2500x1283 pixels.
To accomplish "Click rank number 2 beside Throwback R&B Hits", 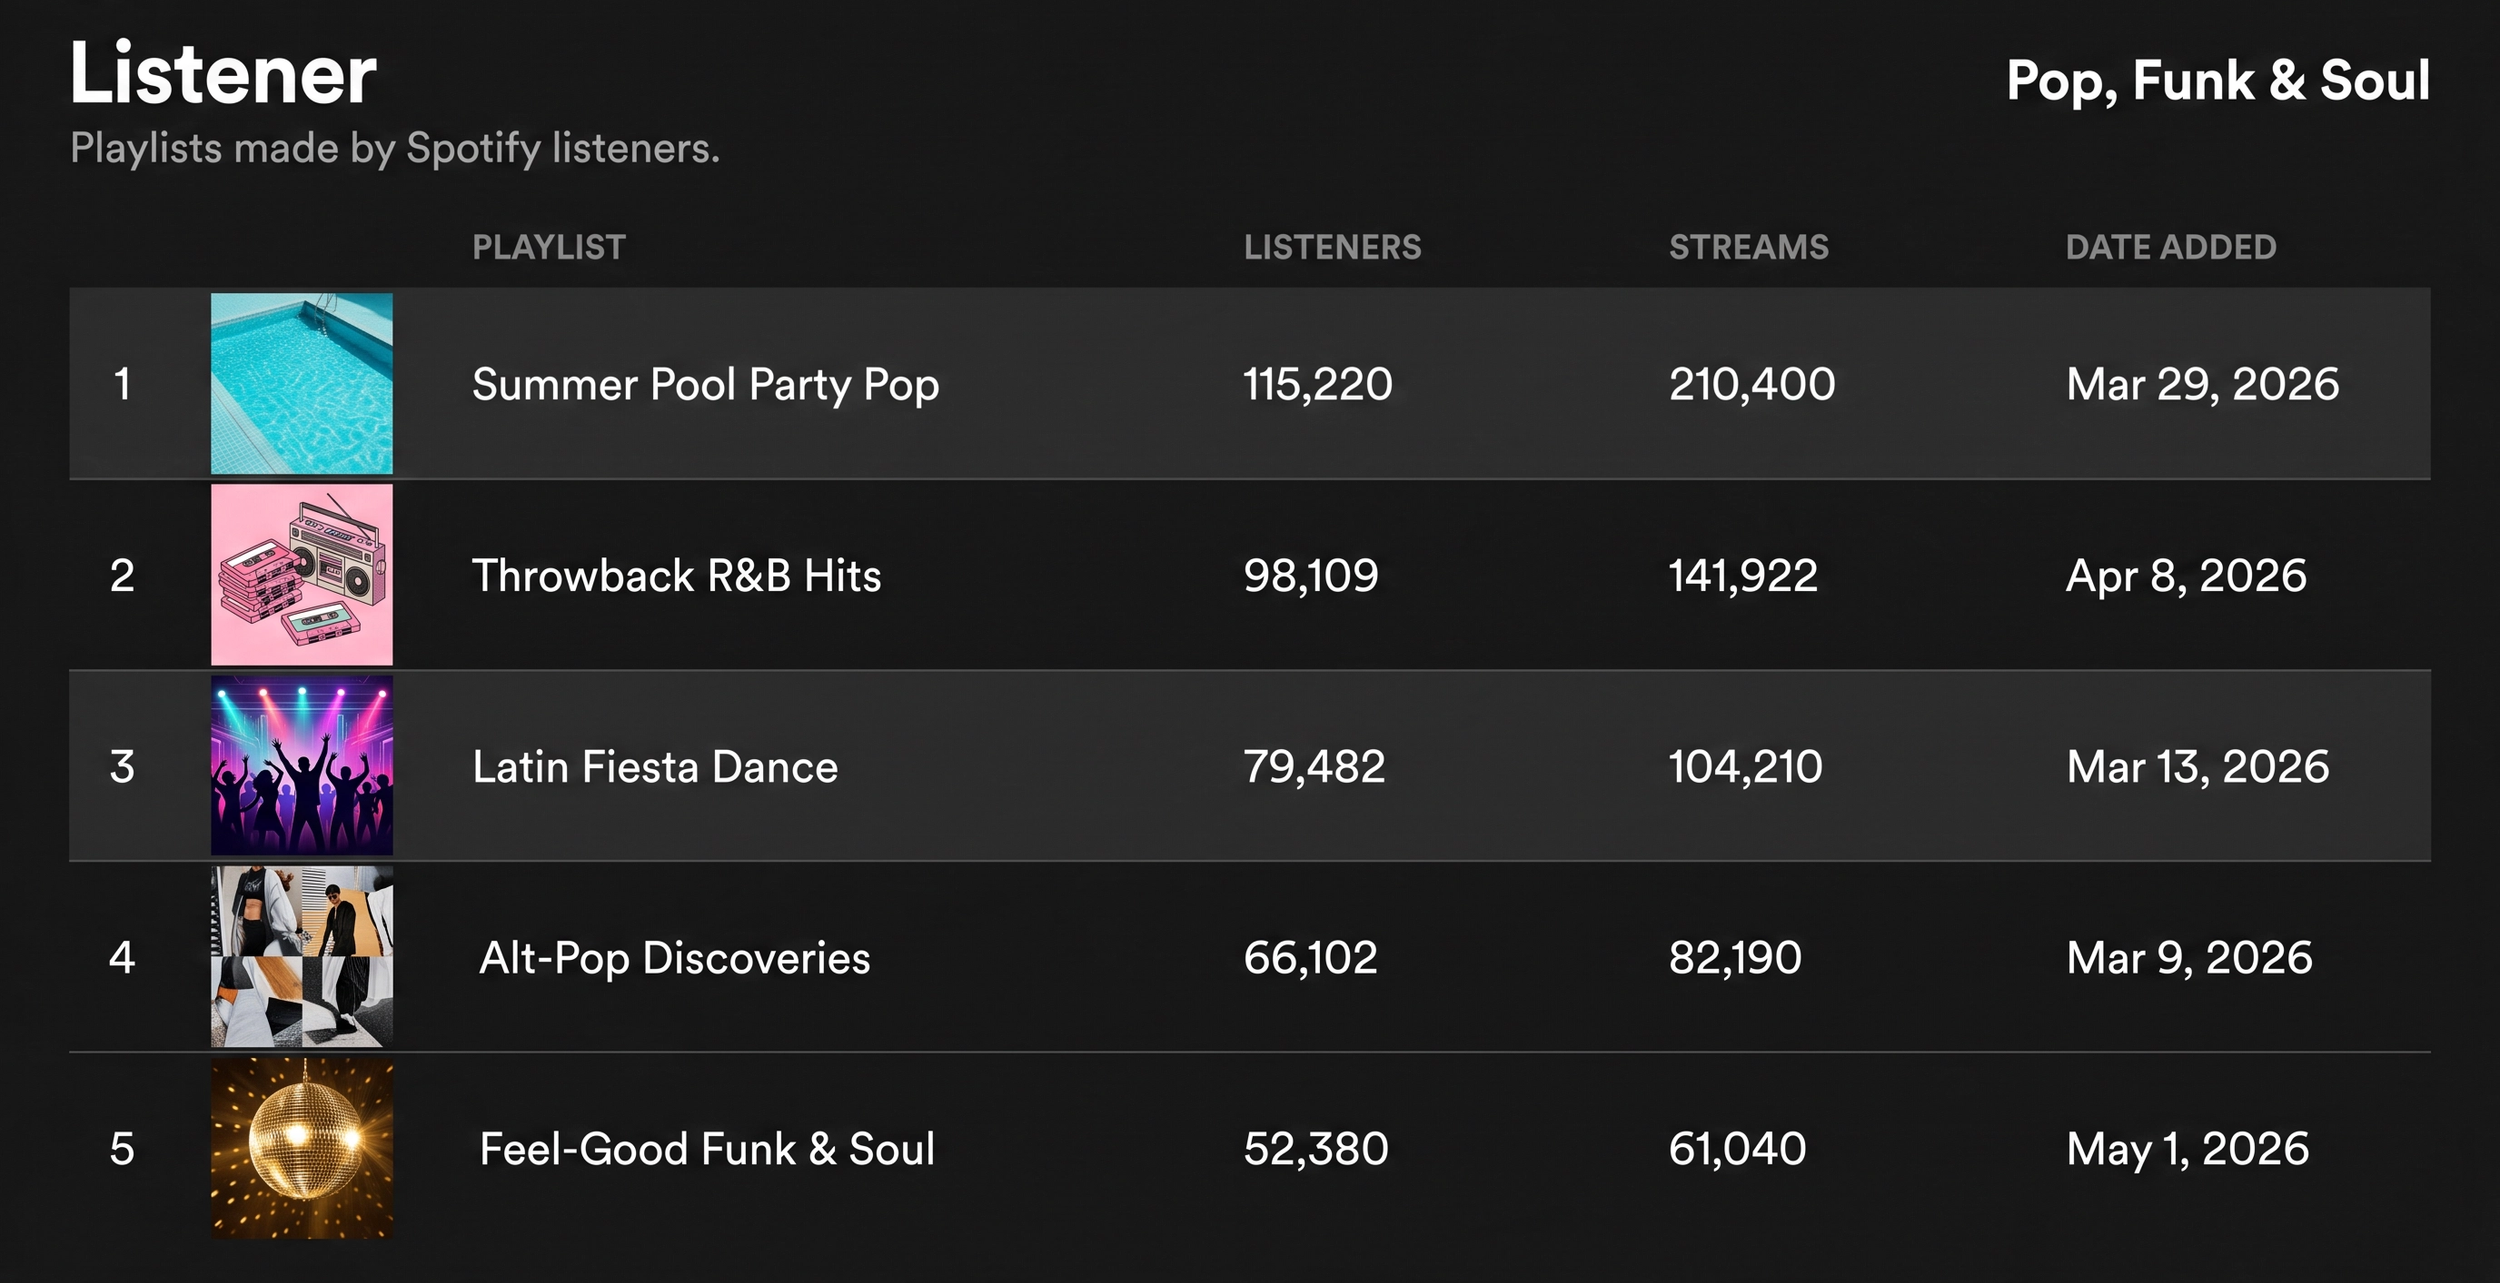I will (x=122, y=576).
